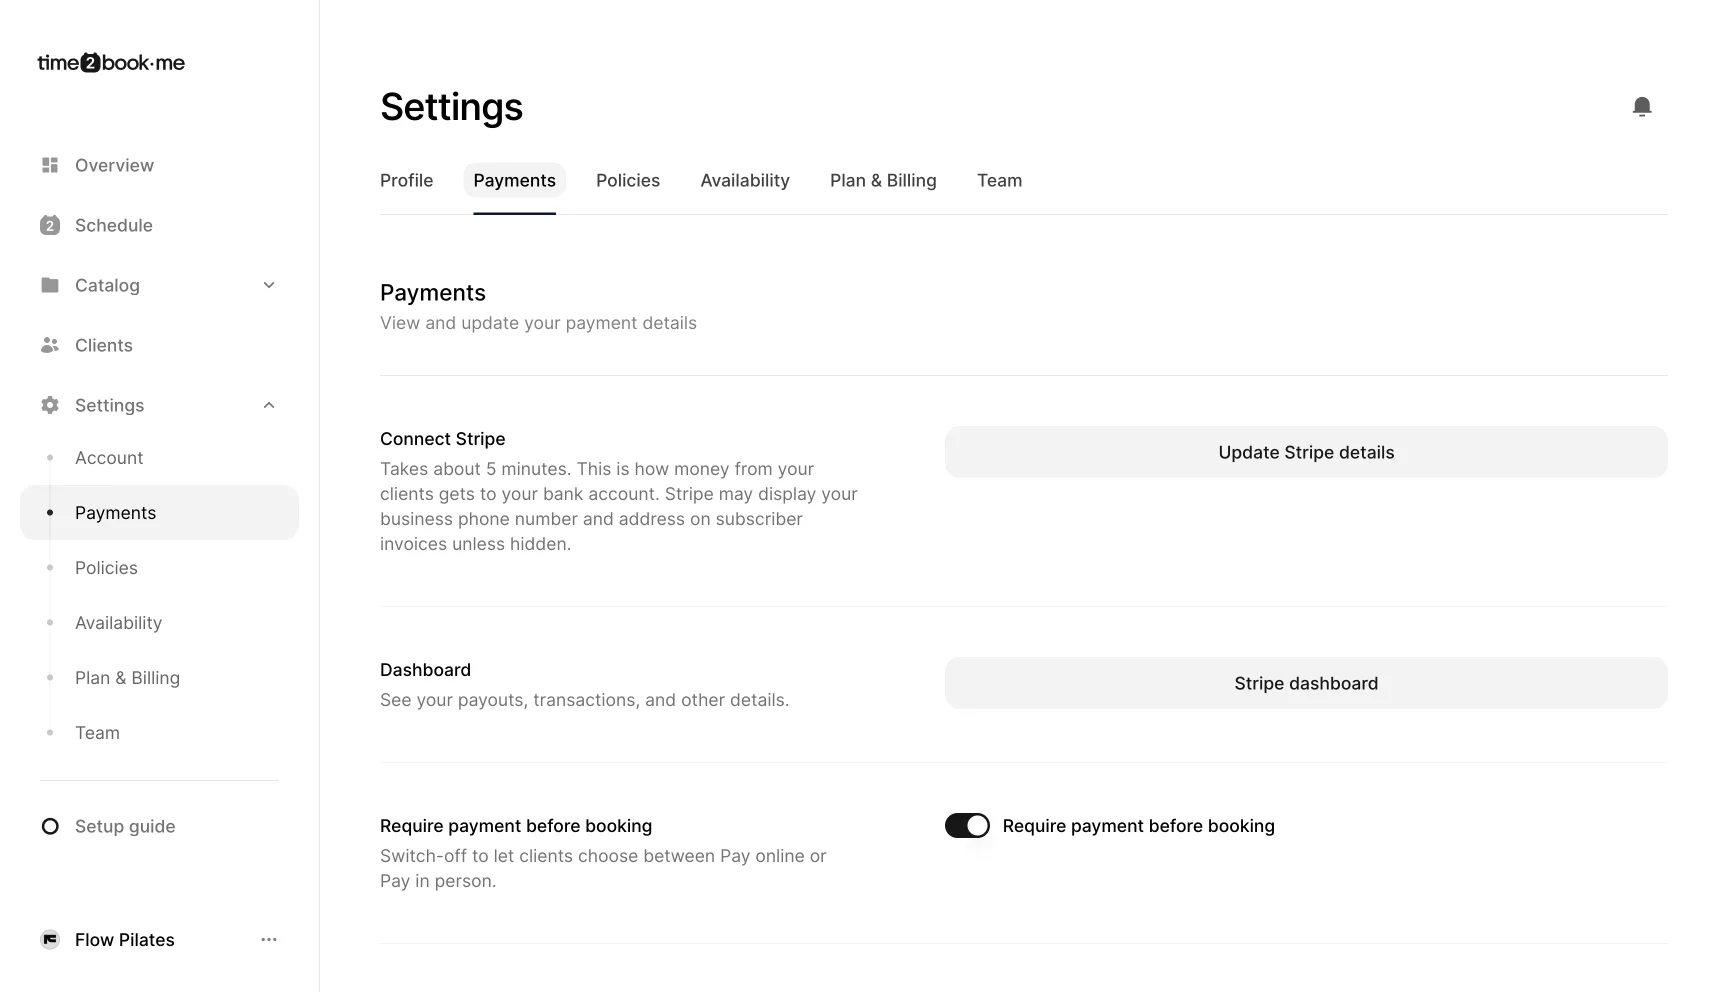Disable Require payment before booking toggle

(967, 825)
